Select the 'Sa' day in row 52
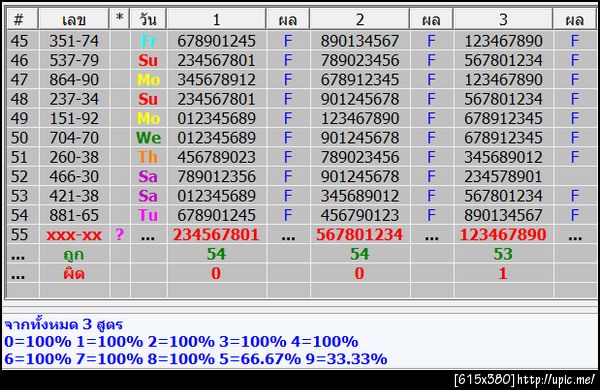The height and width of the screenshot is (390, 600). click(x=148, y=176)
